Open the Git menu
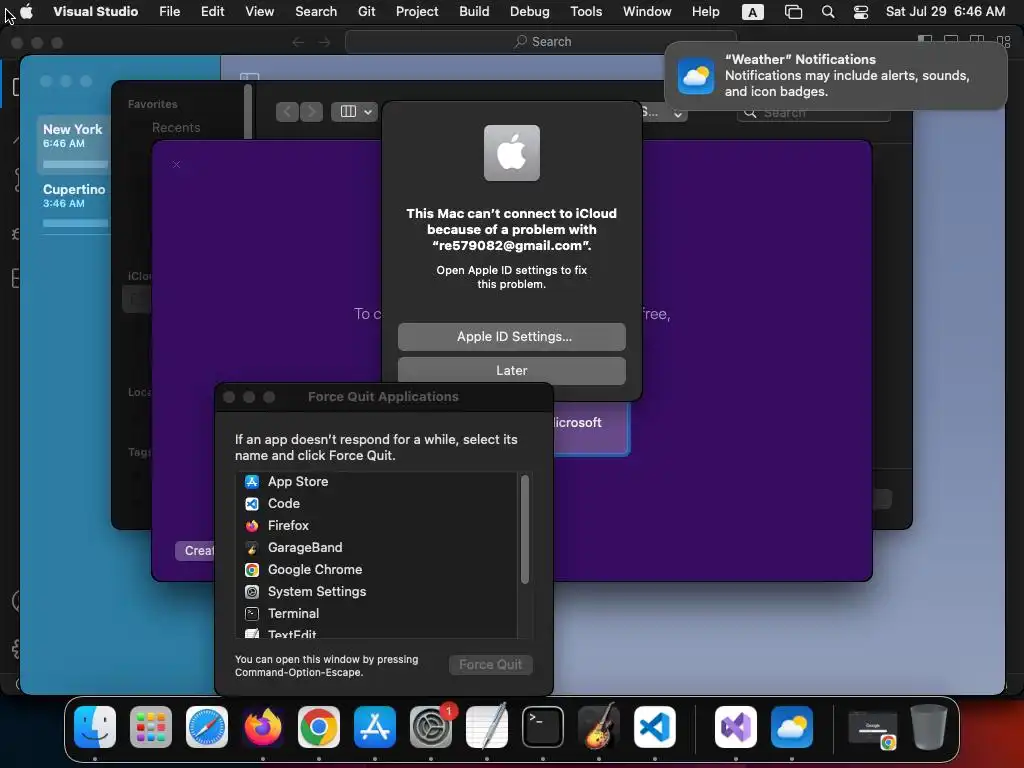This screenshot has width=1024, height=768. (366, 11)
